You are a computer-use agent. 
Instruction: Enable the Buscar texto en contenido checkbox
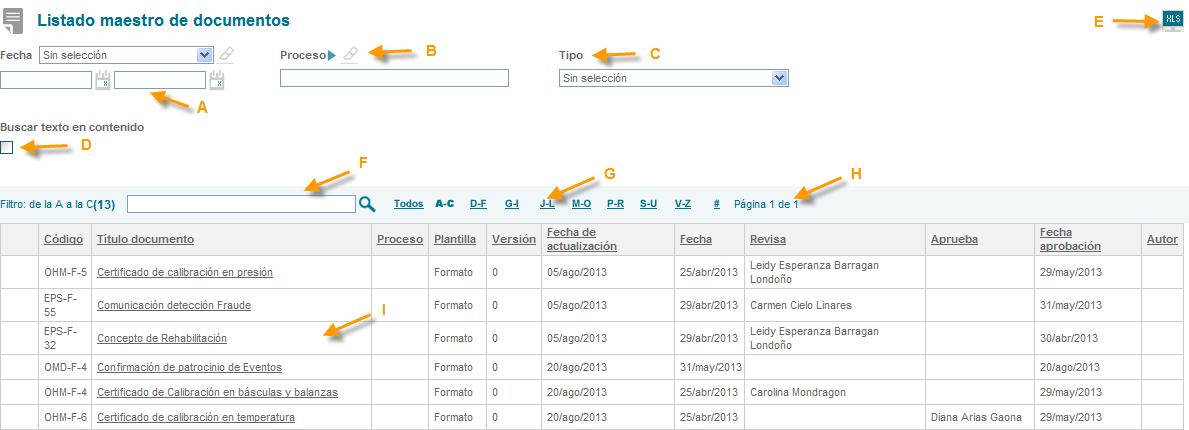[x=7, y=148]
